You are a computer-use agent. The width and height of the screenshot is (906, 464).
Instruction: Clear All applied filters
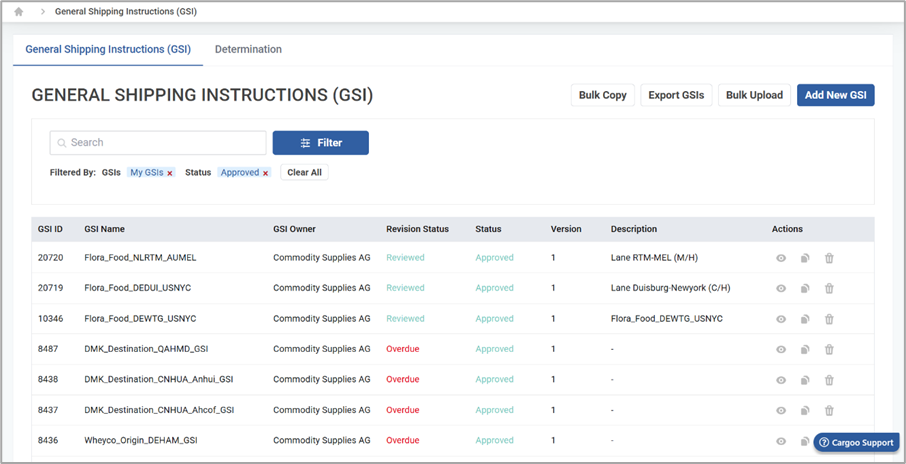(x=305, y=172)
